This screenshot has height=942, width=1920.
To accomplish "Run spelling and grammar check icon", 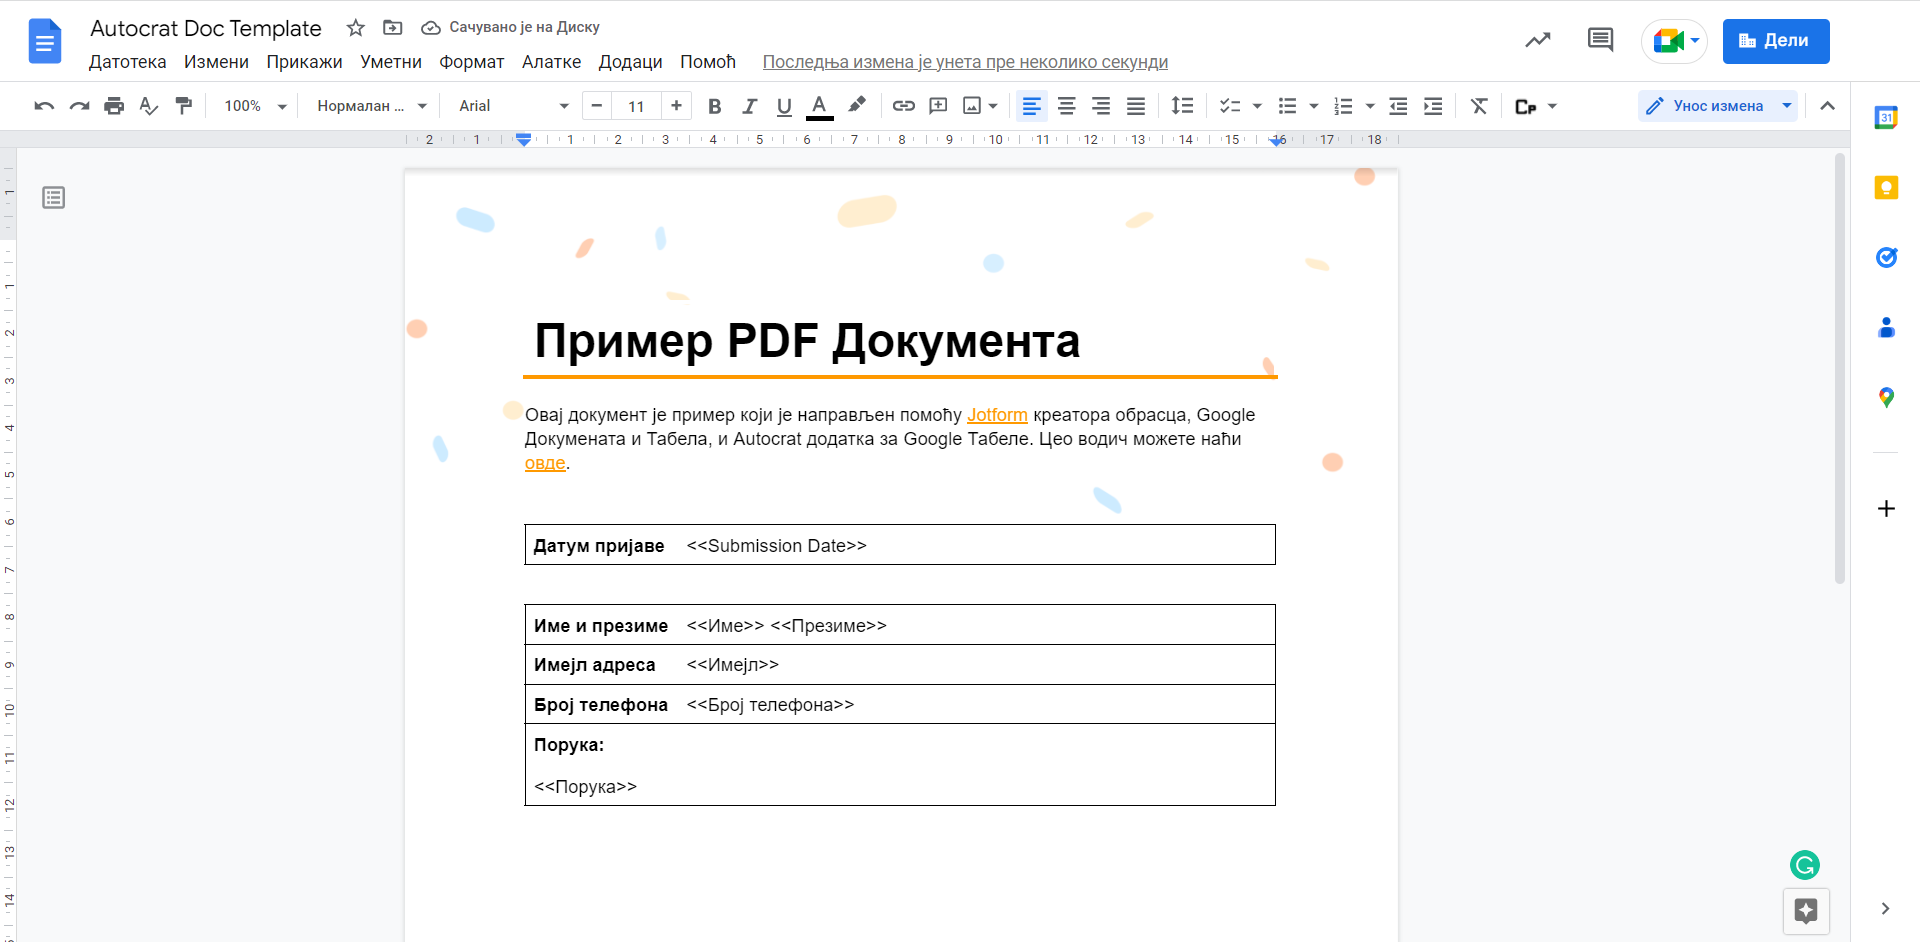I will tap(149, 106).
